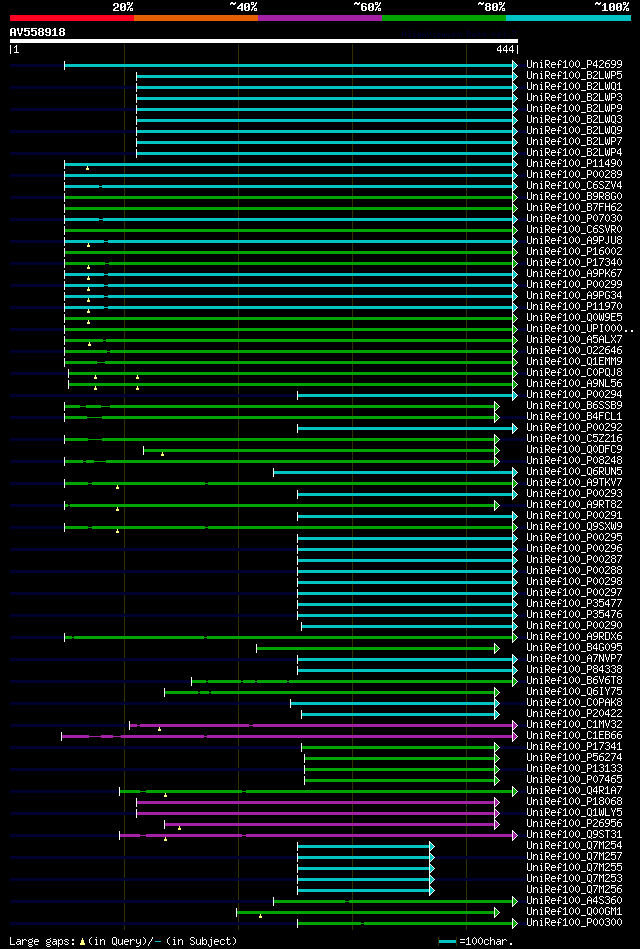Select the UniRef100_C1MV32 label
Viewport: 640px width, 949px height.
coord(575,724)
